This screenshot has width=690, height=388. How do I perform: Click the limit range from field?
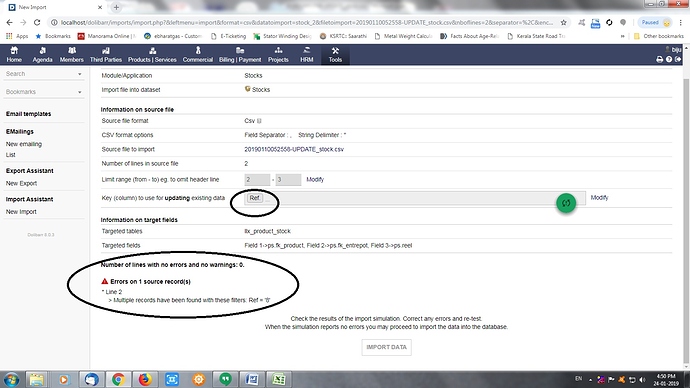pos(257,179)
